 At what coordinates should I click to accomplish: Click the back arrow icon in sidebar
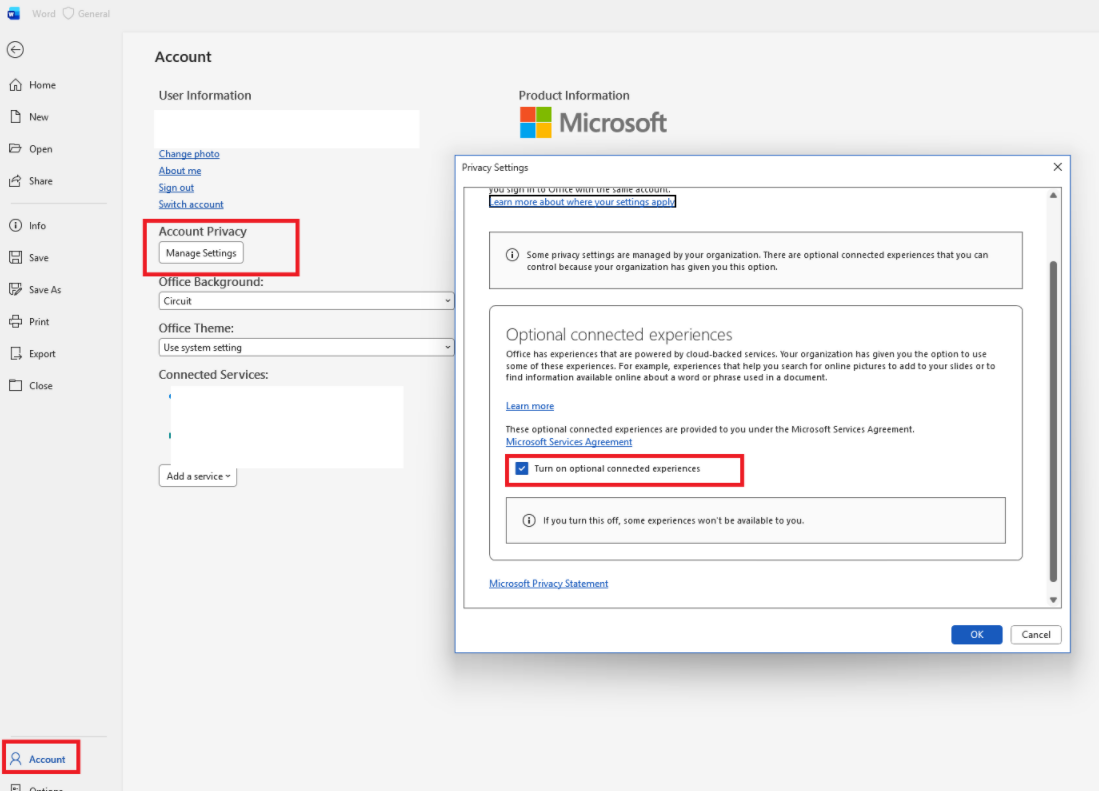click(15, 50)
